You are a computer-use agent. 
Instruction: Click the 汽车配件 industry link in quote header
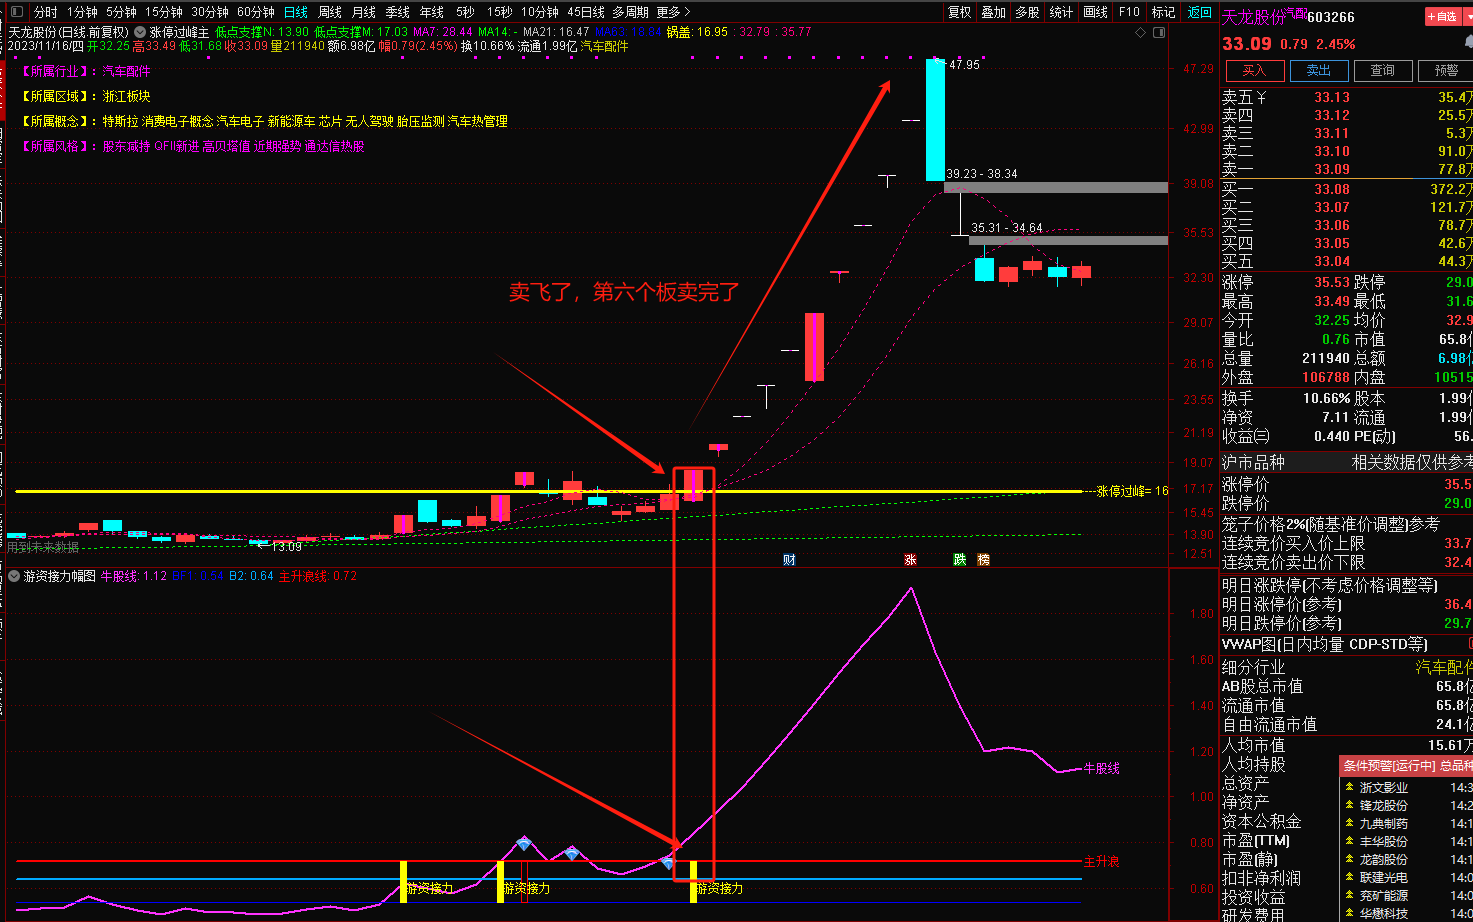tap(605, 46)
